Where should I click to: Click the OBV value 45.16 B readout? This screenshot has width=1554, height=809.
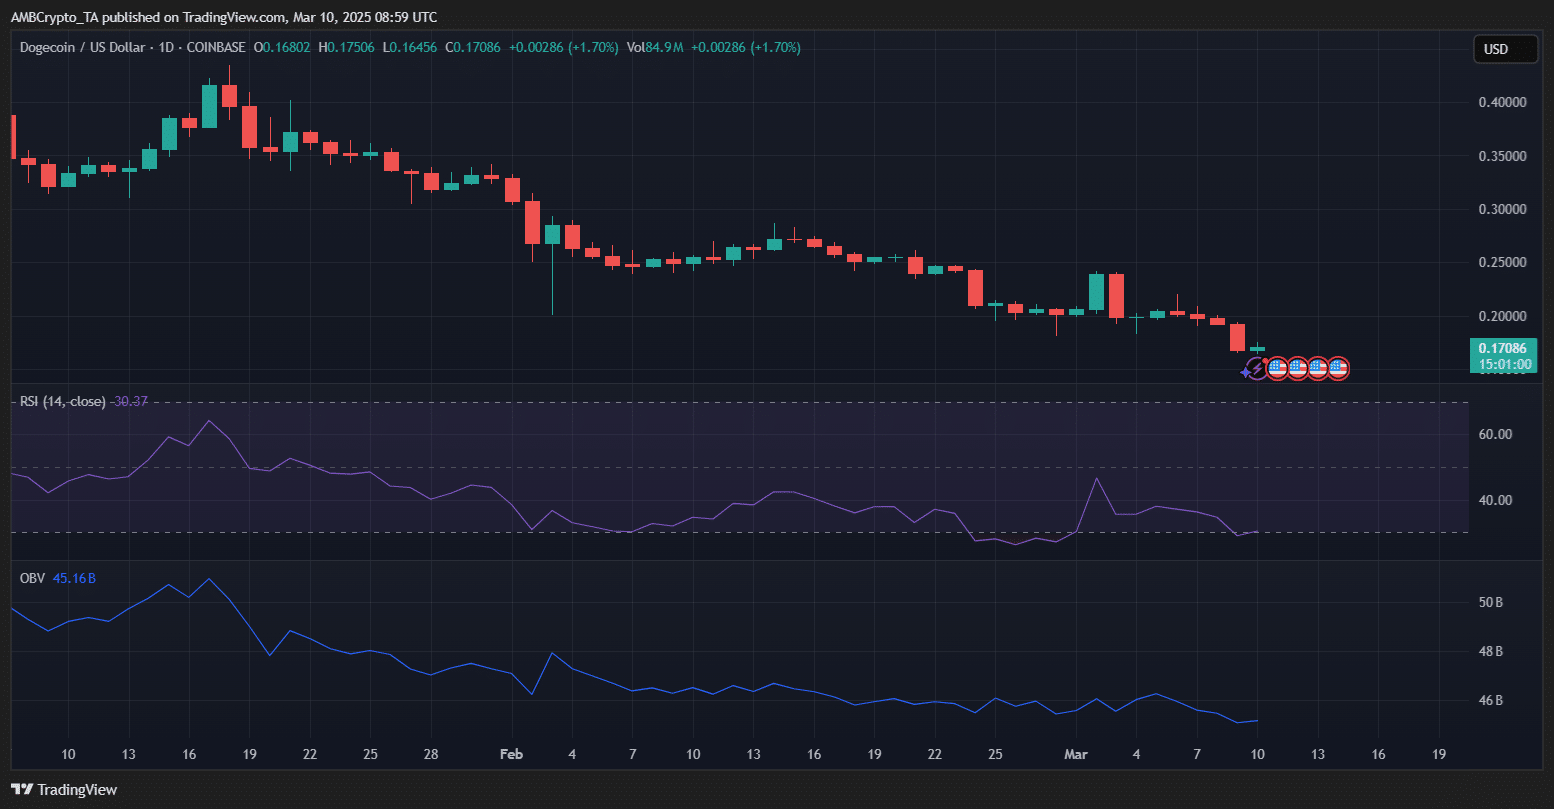(x=75, y=578)
